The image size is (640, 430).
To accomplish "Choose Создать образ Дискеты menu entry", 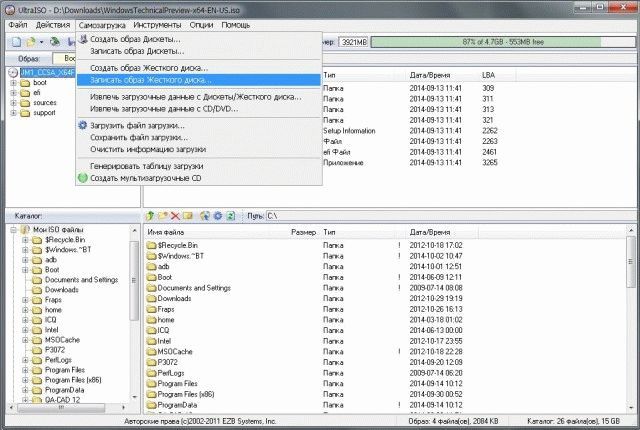I will tap(199, 39).
